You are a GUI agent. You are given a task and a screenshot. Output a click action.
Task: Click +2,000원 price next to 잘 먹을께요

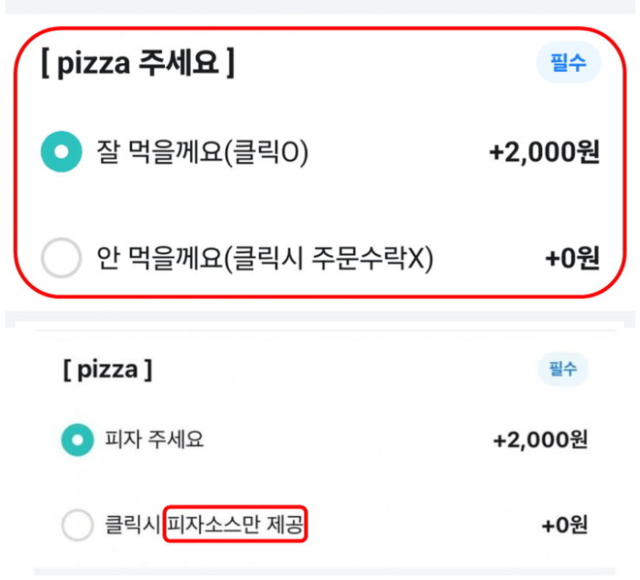[544, 151]
